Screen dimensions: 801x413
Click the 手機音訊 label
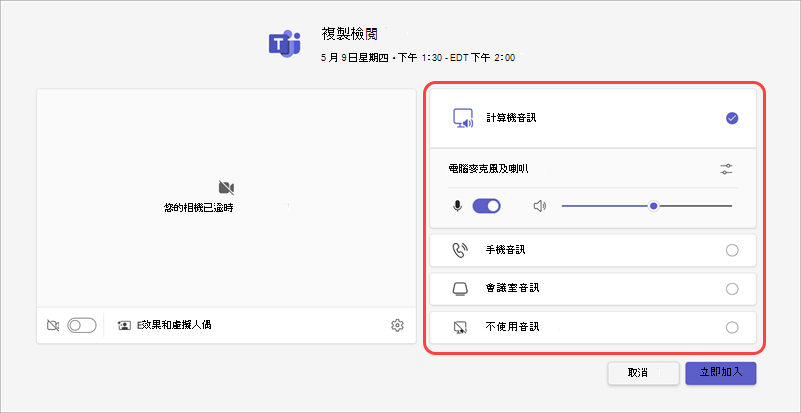pos(506,250)
